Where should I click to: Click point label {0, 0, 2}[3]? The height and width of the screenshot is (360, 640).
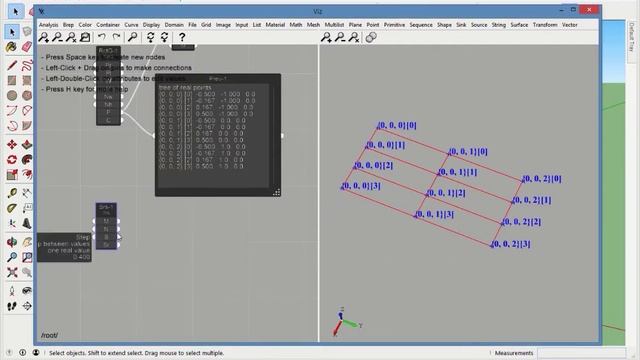[x=511, y=244]
